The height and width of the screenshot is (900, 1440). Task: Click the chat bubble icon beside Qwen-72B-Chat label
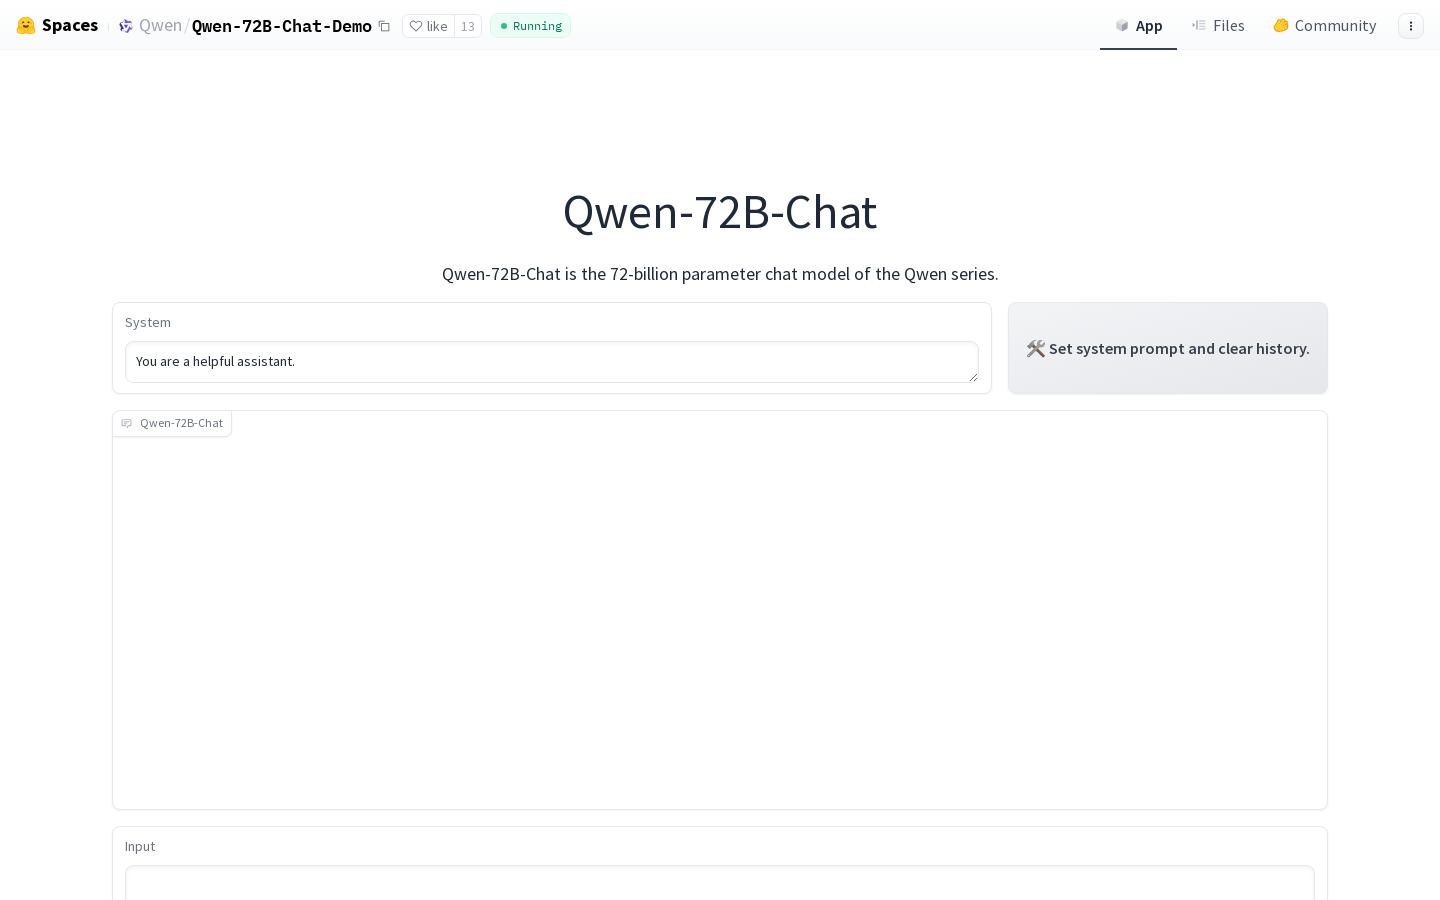[x=127, y=423]
